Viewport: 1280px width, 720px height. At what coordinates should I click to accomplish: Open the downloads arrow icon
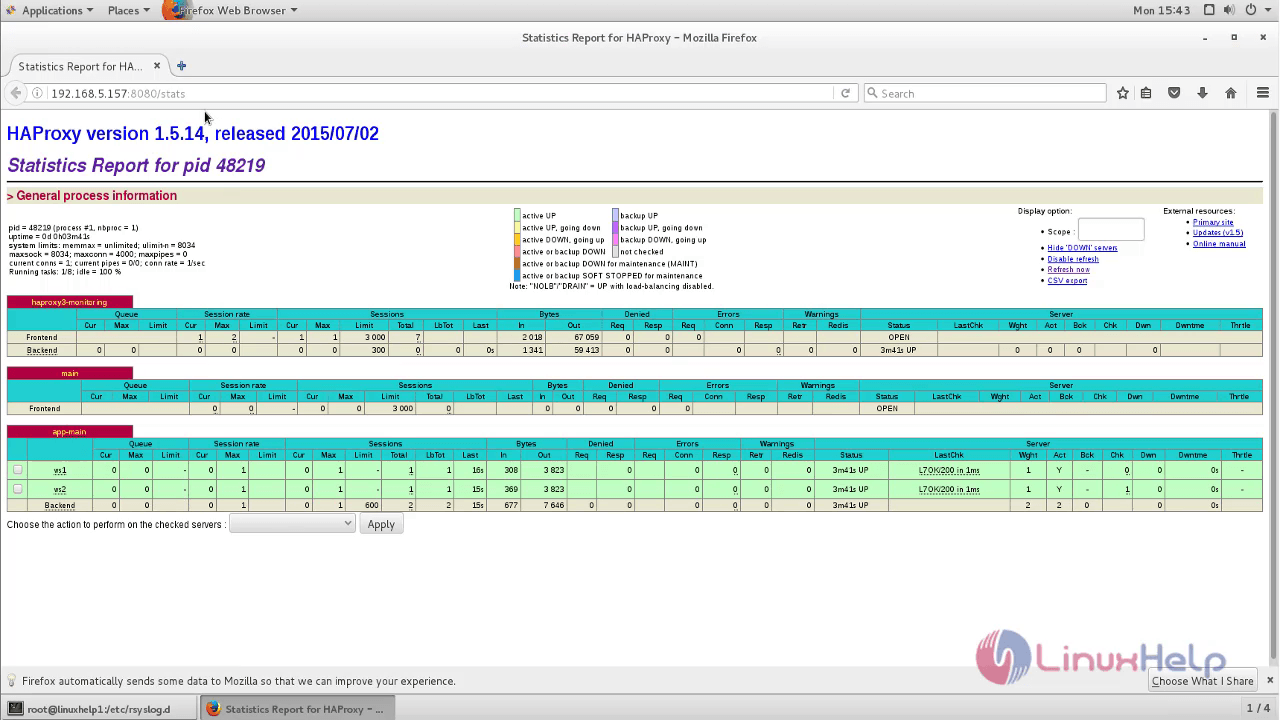[x=1202, y=93]
